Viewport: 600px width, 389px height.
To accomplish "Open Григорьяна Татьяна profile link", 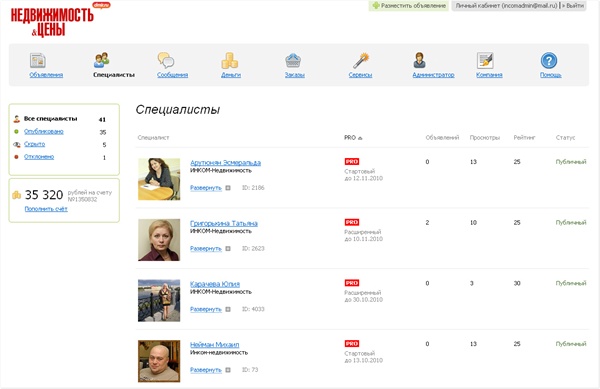I will [224, 223].
